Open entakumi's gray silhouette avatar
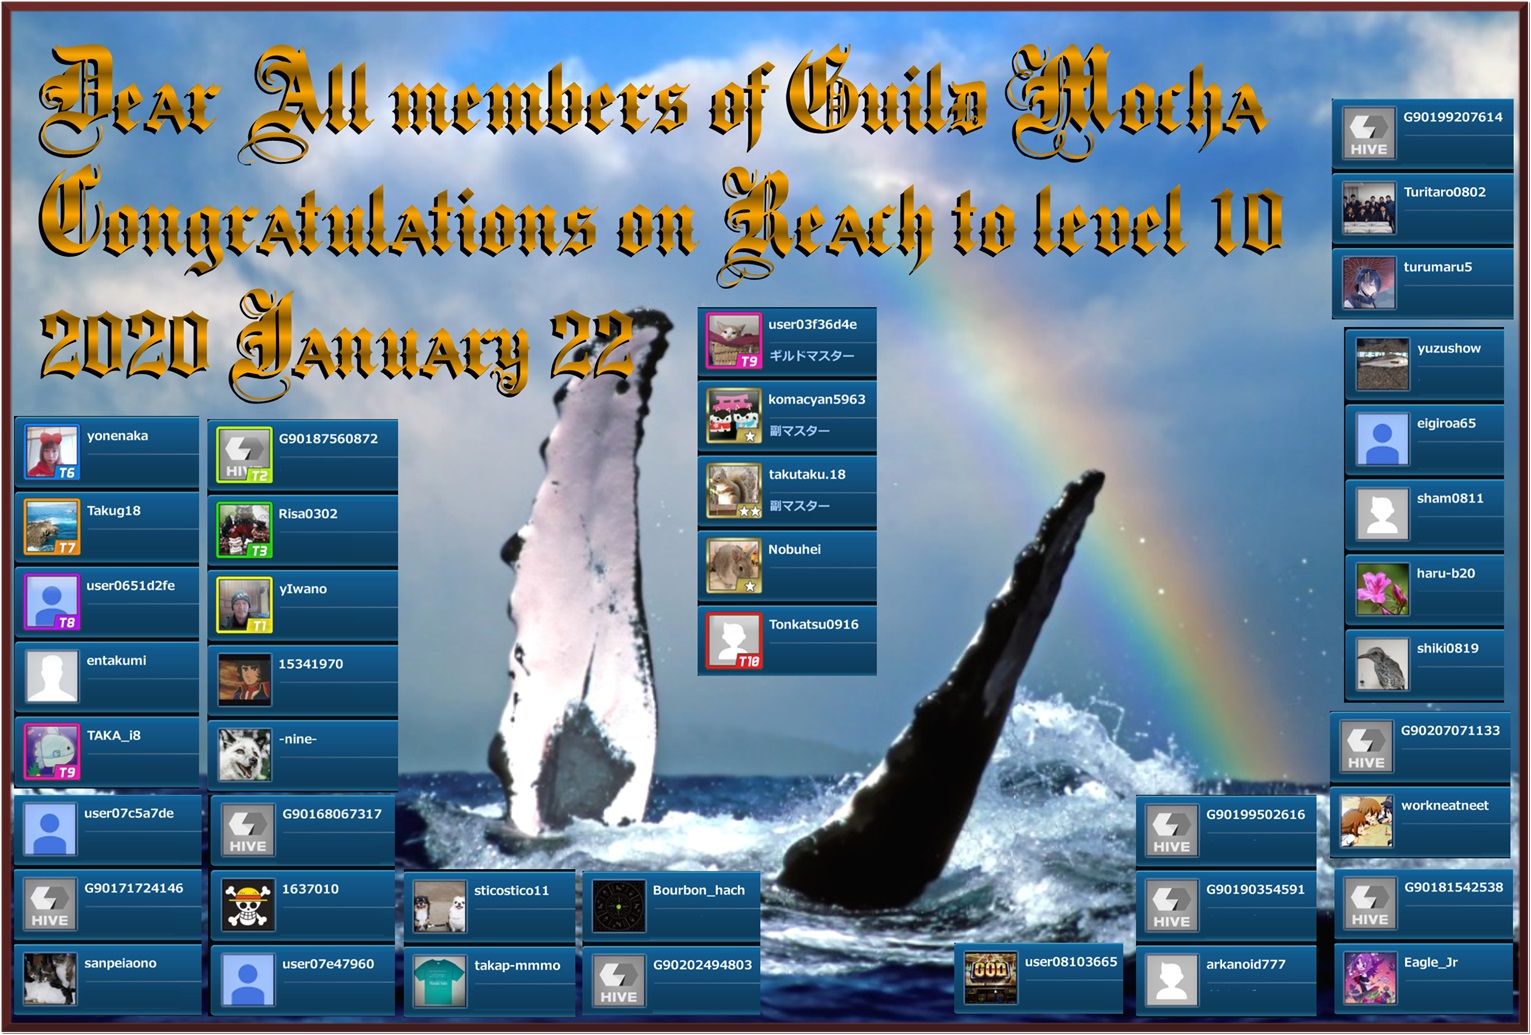The height and width of the screenshot is (1035, 1531). coord(52,677)
